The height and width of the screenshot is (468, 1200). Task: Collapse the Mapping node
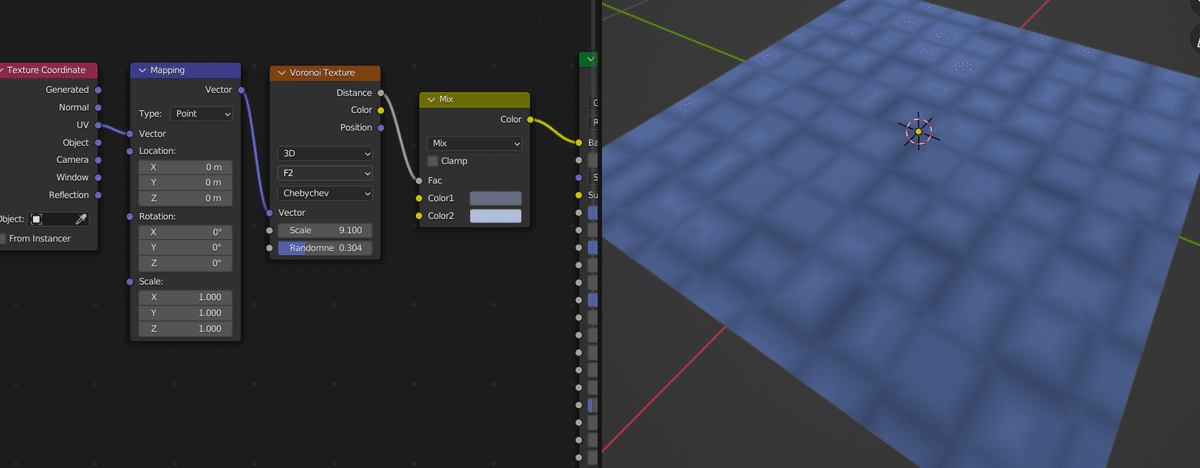click(142, 70)
